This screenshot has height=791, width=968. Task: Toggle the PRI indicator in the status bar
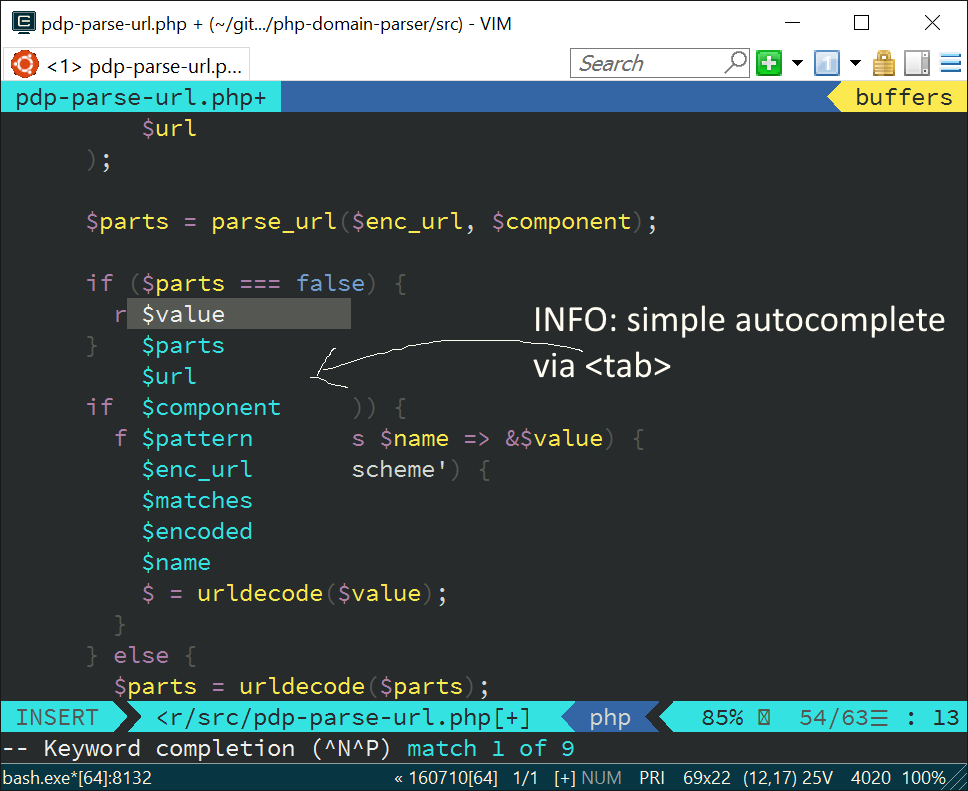(x=652, y=777)
